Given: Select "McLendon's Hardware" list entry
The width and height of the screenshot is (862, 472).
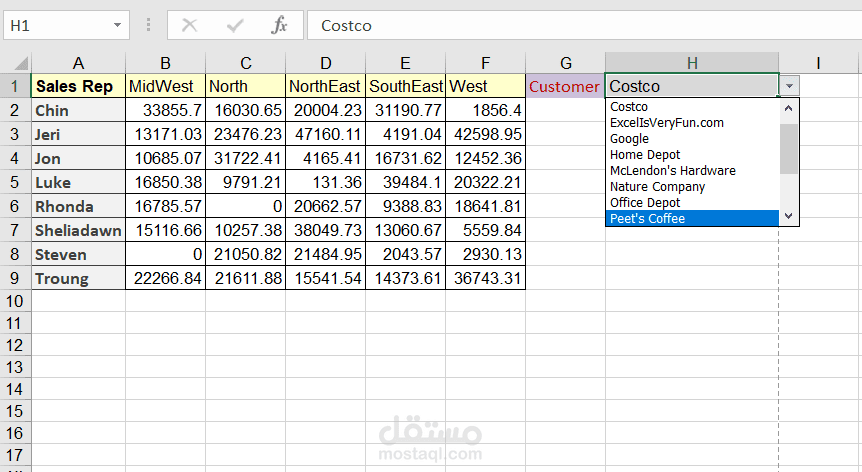Looking at the screenshot, I should point(672,171).
